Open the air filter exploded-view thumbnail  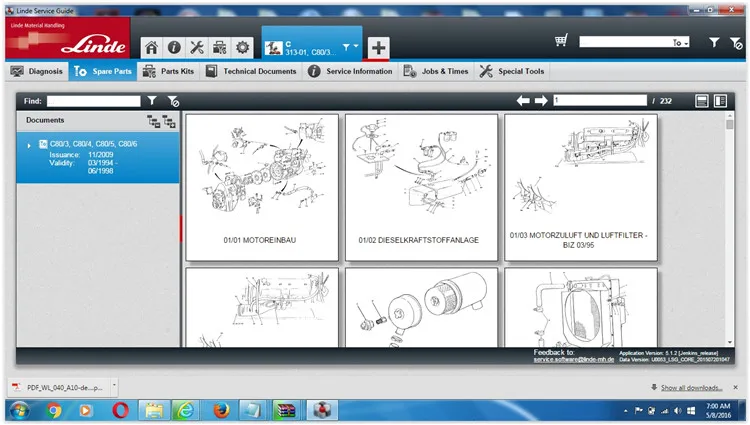(x=421, y=307)
